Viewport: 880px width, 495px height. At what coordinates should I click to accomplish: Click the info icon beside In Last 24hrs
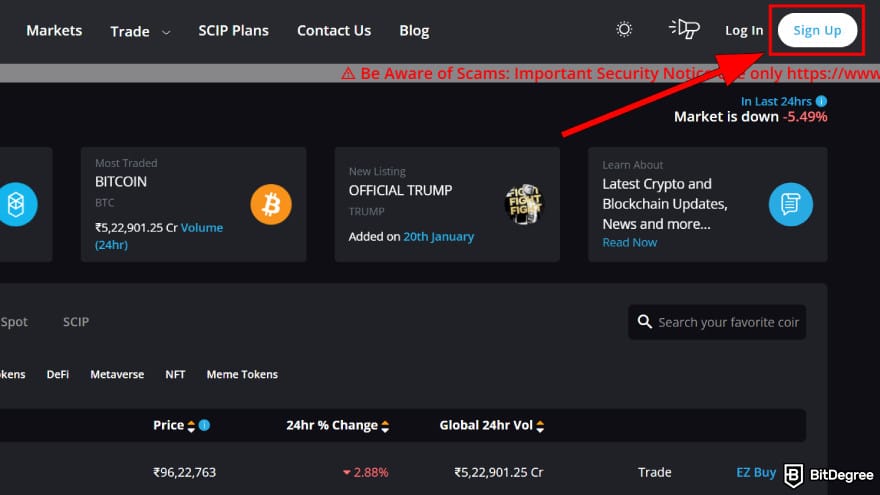coord(821,101)
